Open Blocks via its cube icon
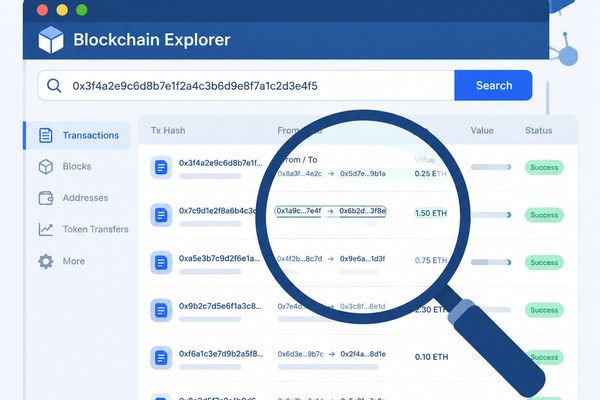This screenshot has width=600, height=400. coord(46,167)
